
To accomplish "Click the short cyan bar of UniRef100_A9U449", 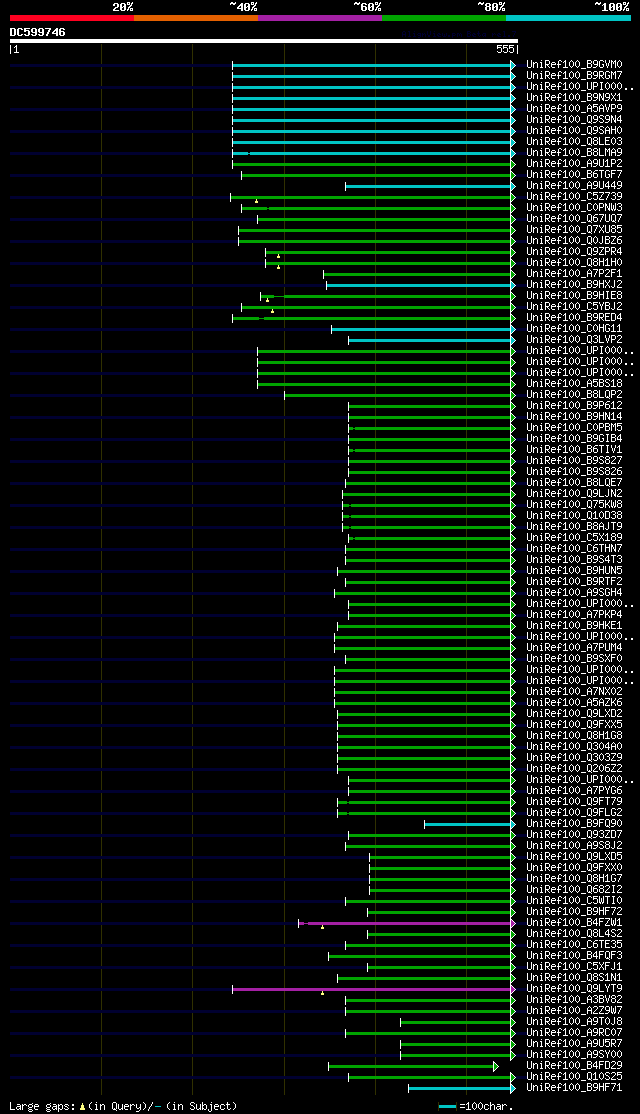I will tap(430, 186).
